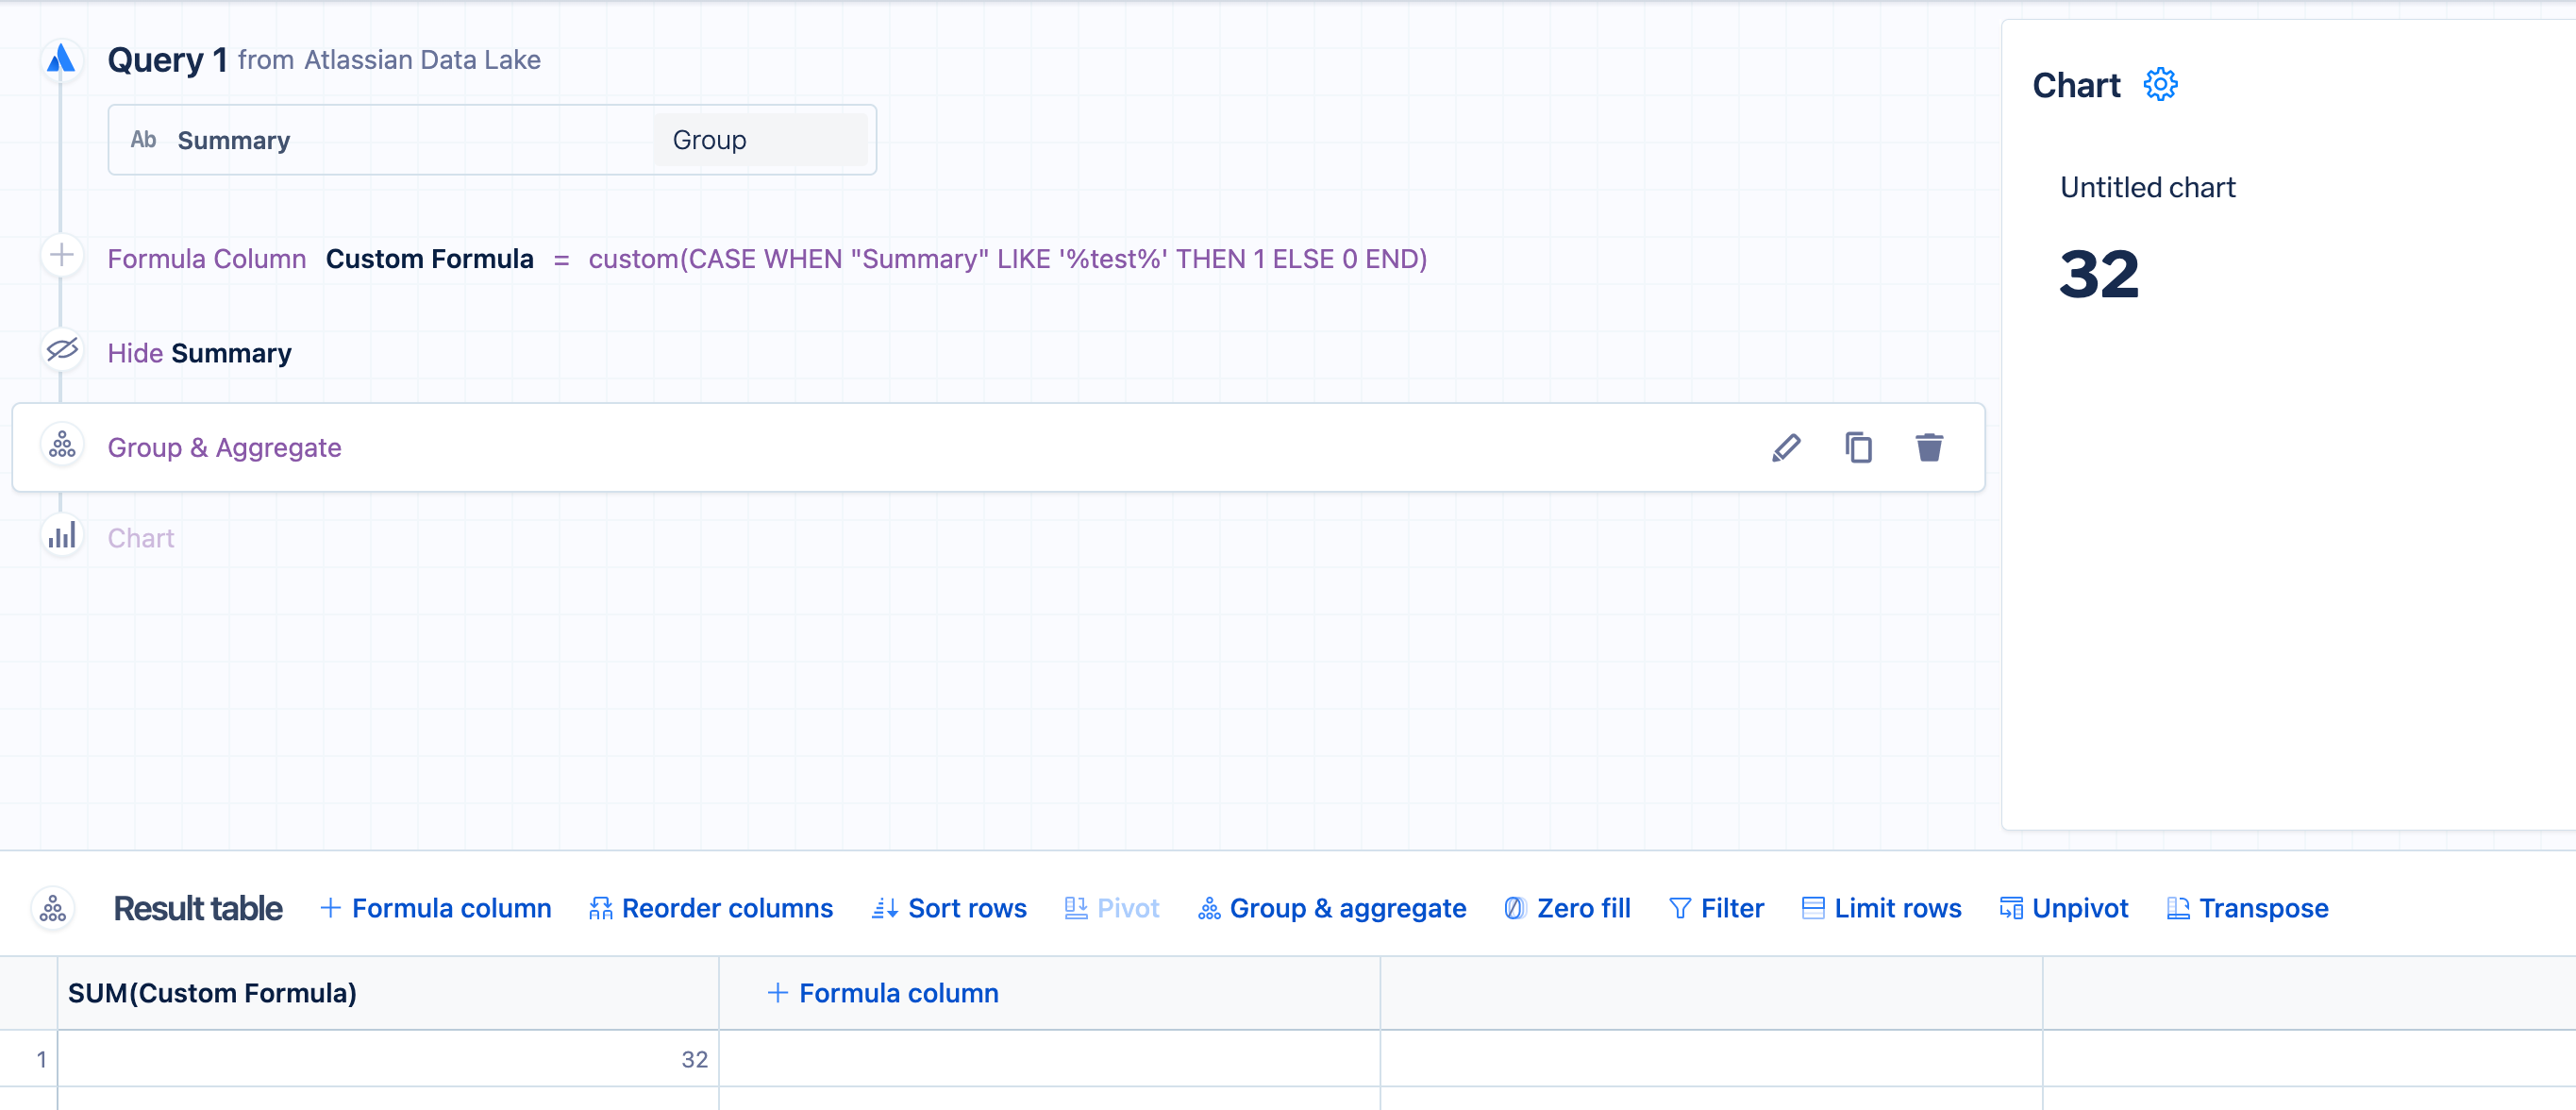Open the Group dropdown for Summary column
This screenshot has width=2576, height=1110.
(x=759, y=140)
